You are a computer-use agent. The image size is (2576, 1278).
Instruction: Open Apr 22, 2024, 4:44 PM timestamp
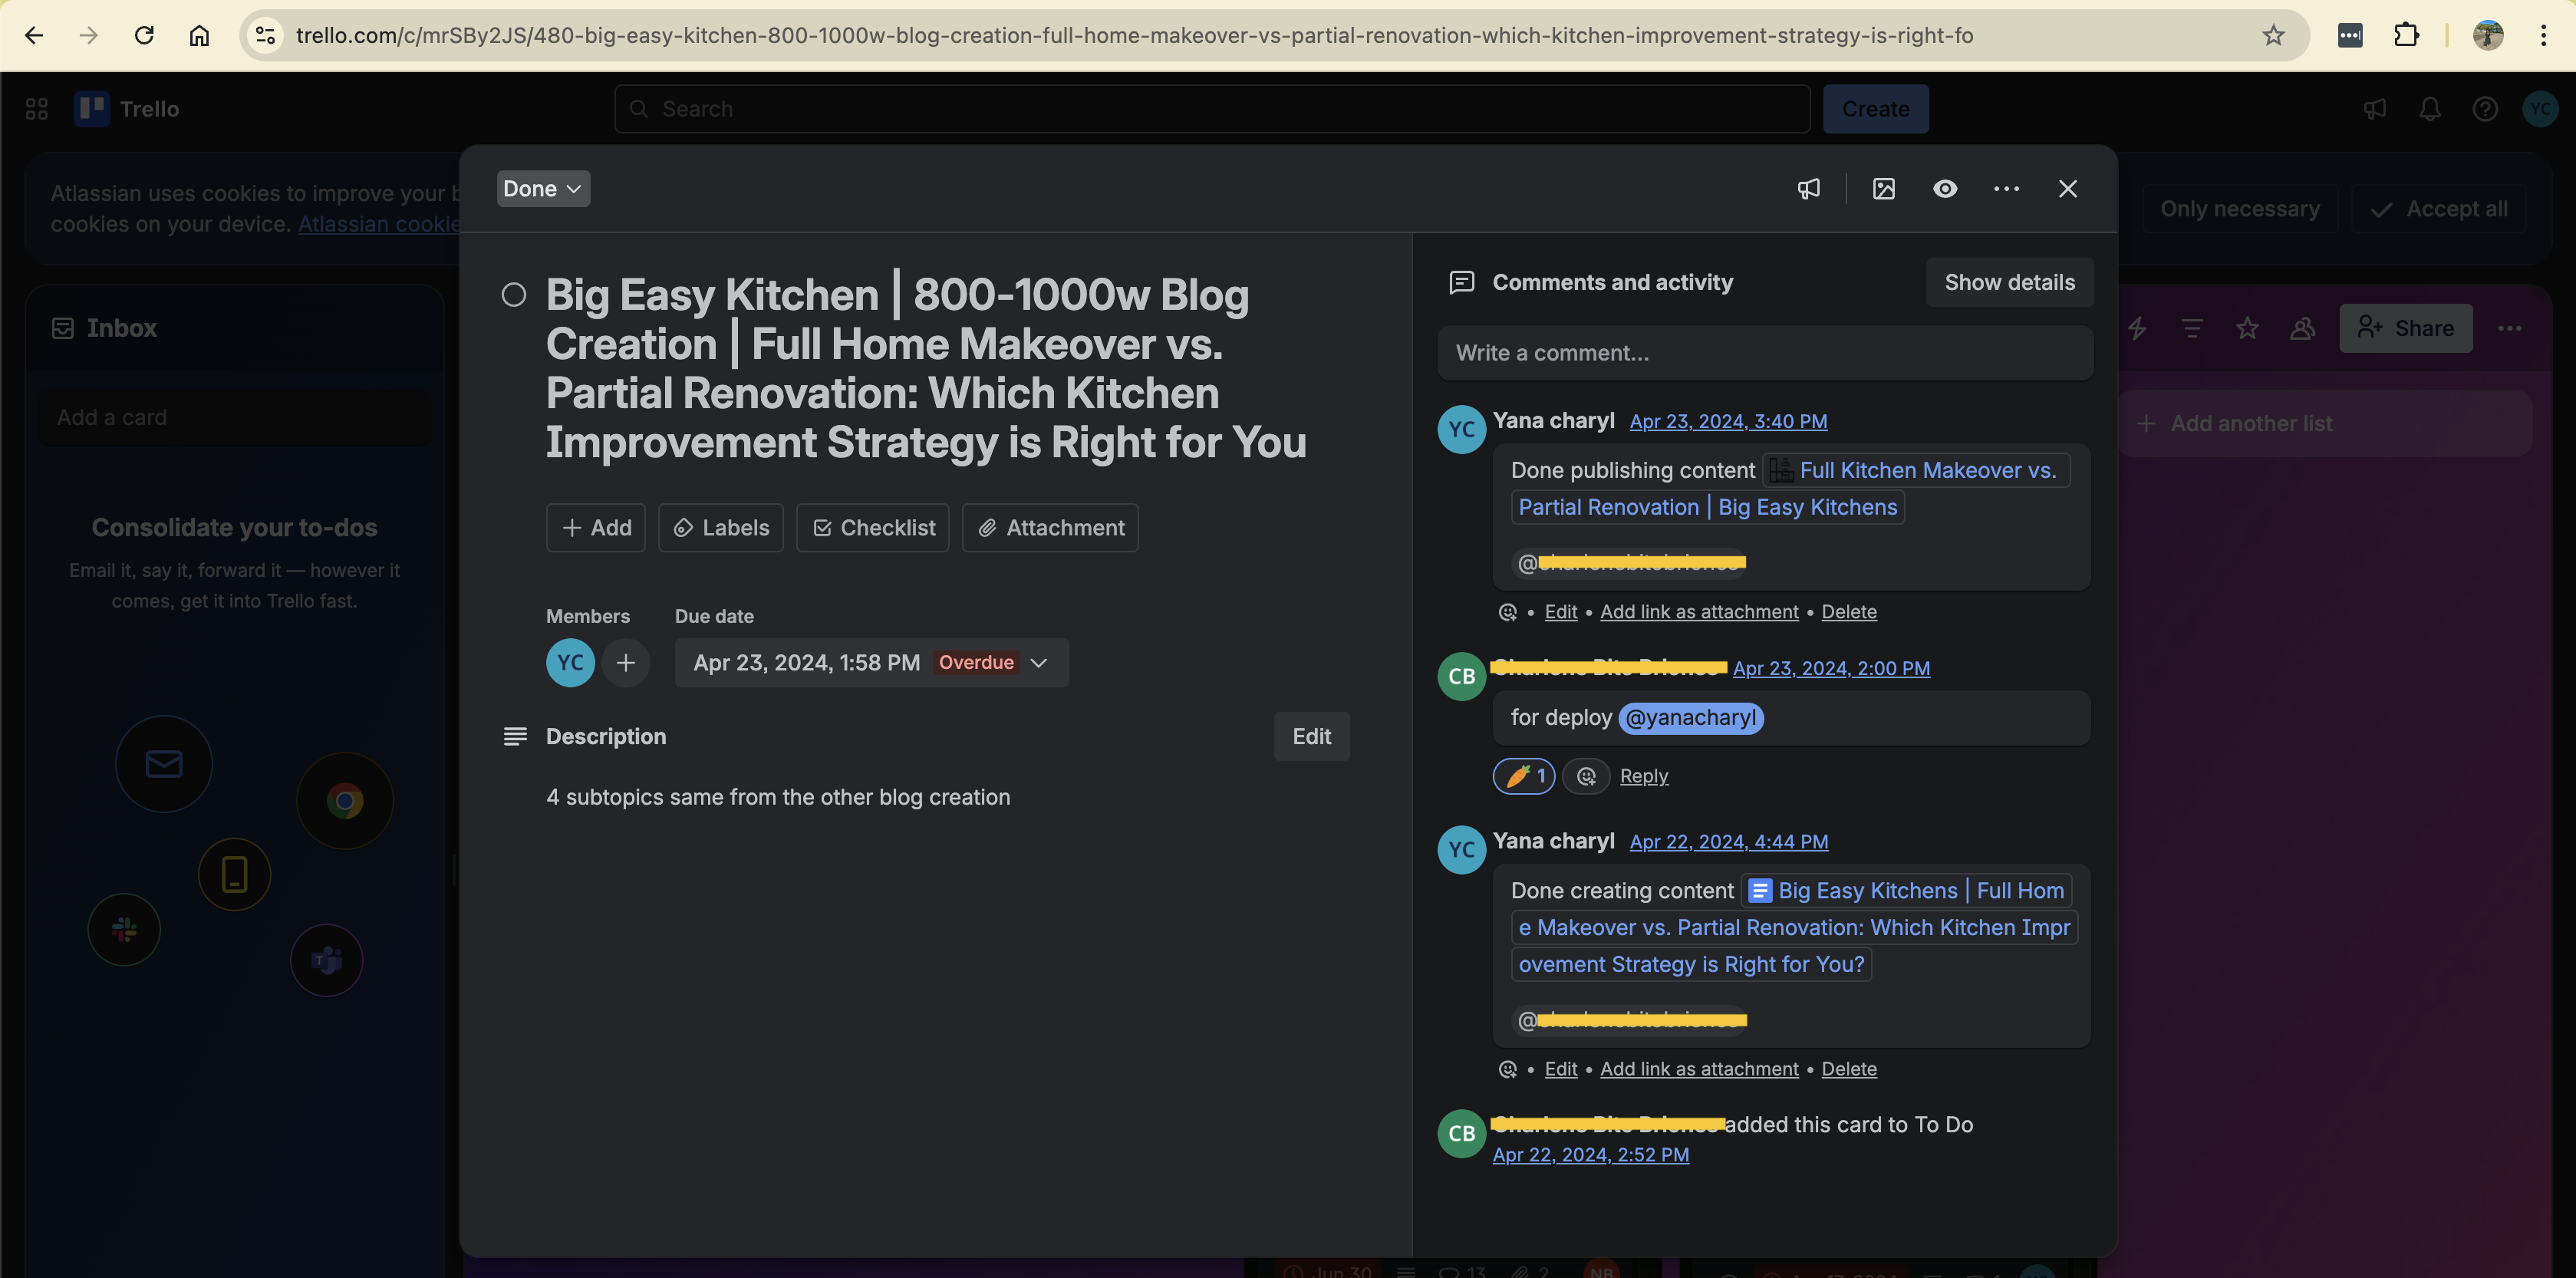click(1729, 842)
